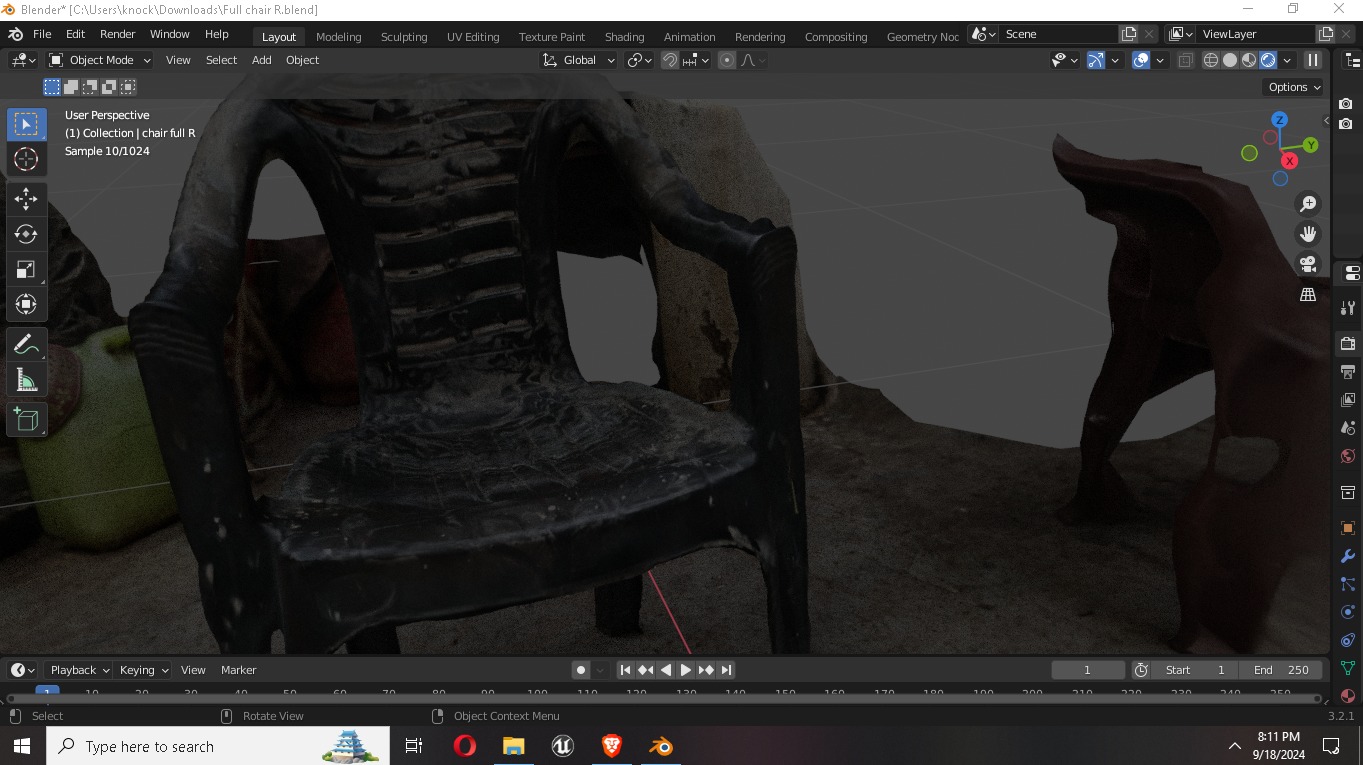Toggle snapping magnet in header

click(x=670, y=60)
